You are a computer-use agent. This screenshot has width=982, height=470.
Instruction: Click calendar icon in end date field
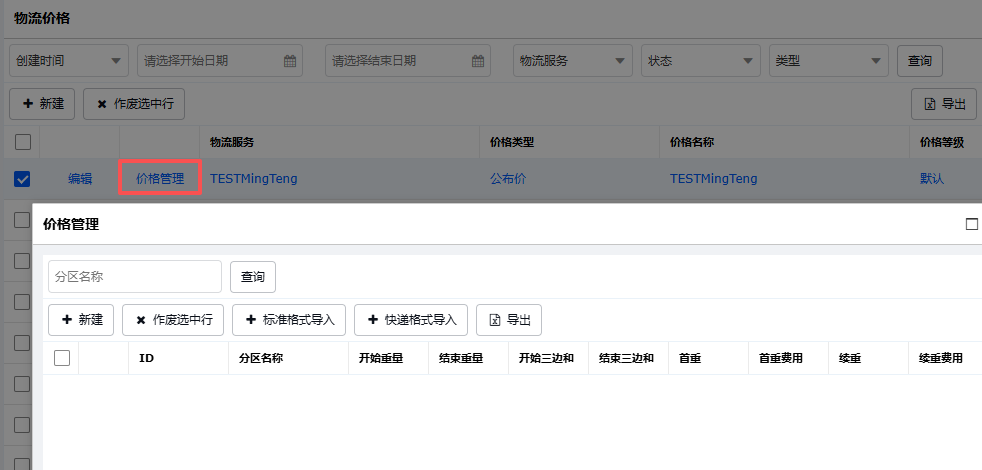(478, 61)
